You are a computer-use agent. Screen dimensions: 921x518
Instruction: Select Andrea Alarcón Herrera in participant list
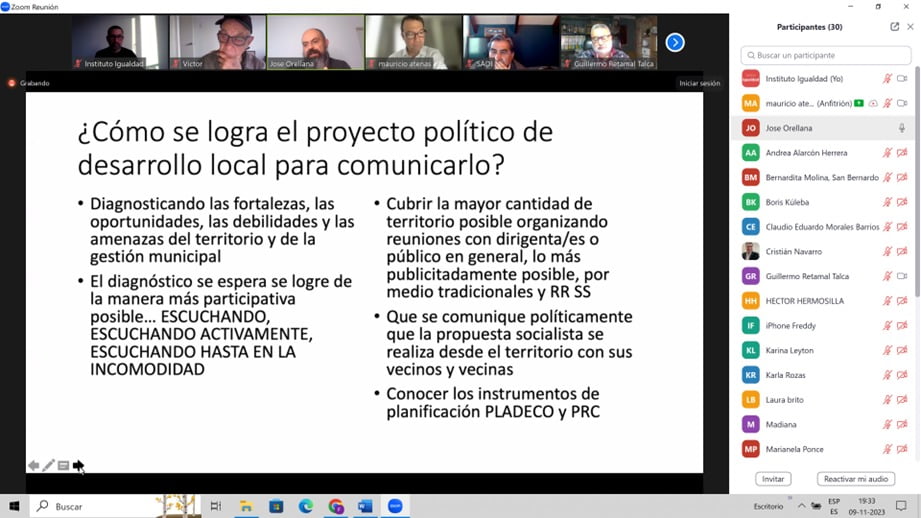click(806, 153)
